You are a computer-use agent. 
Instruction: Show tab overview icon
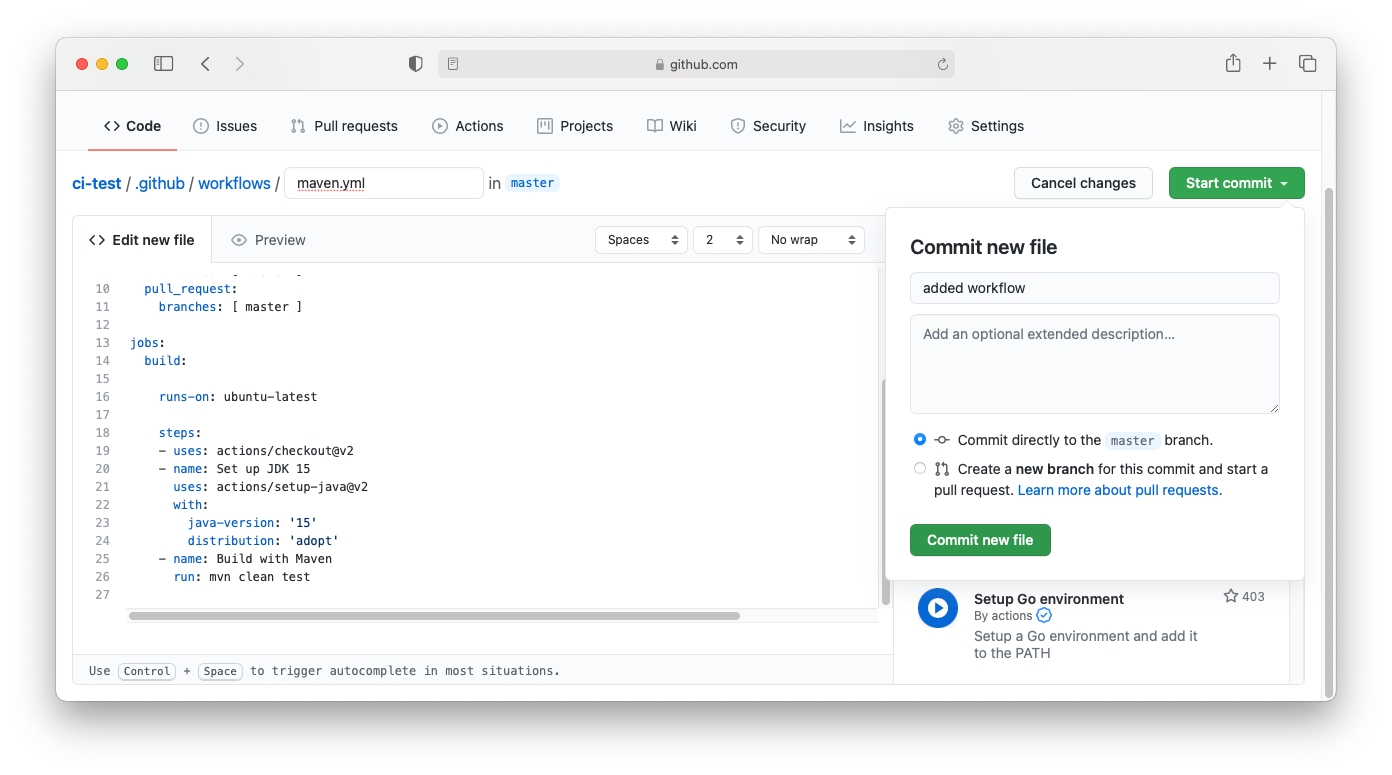point(1307,64)
